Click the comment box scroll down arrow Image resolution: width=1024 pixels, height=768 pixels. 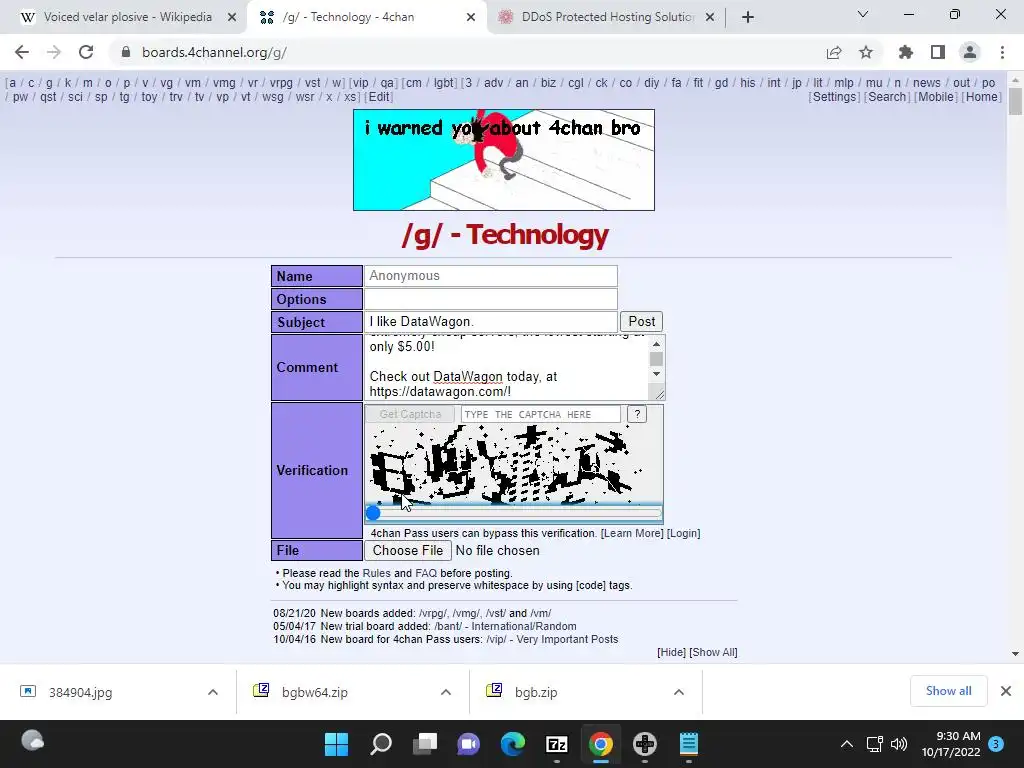coord(656,374)
